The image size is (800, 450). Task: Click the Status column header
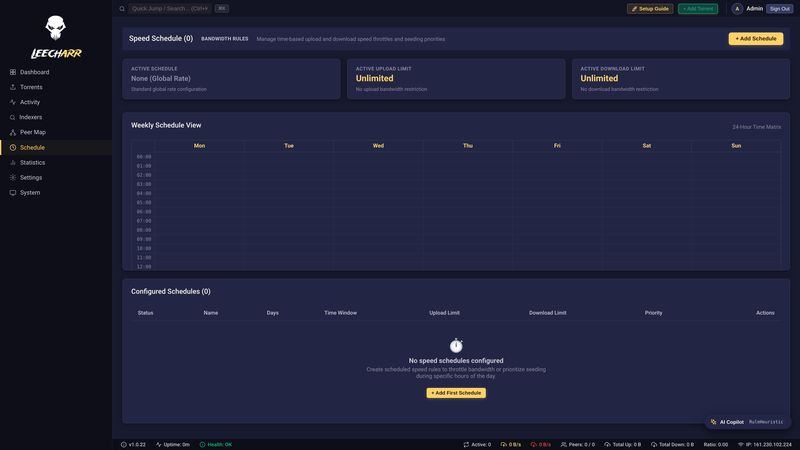pos(145,313)
